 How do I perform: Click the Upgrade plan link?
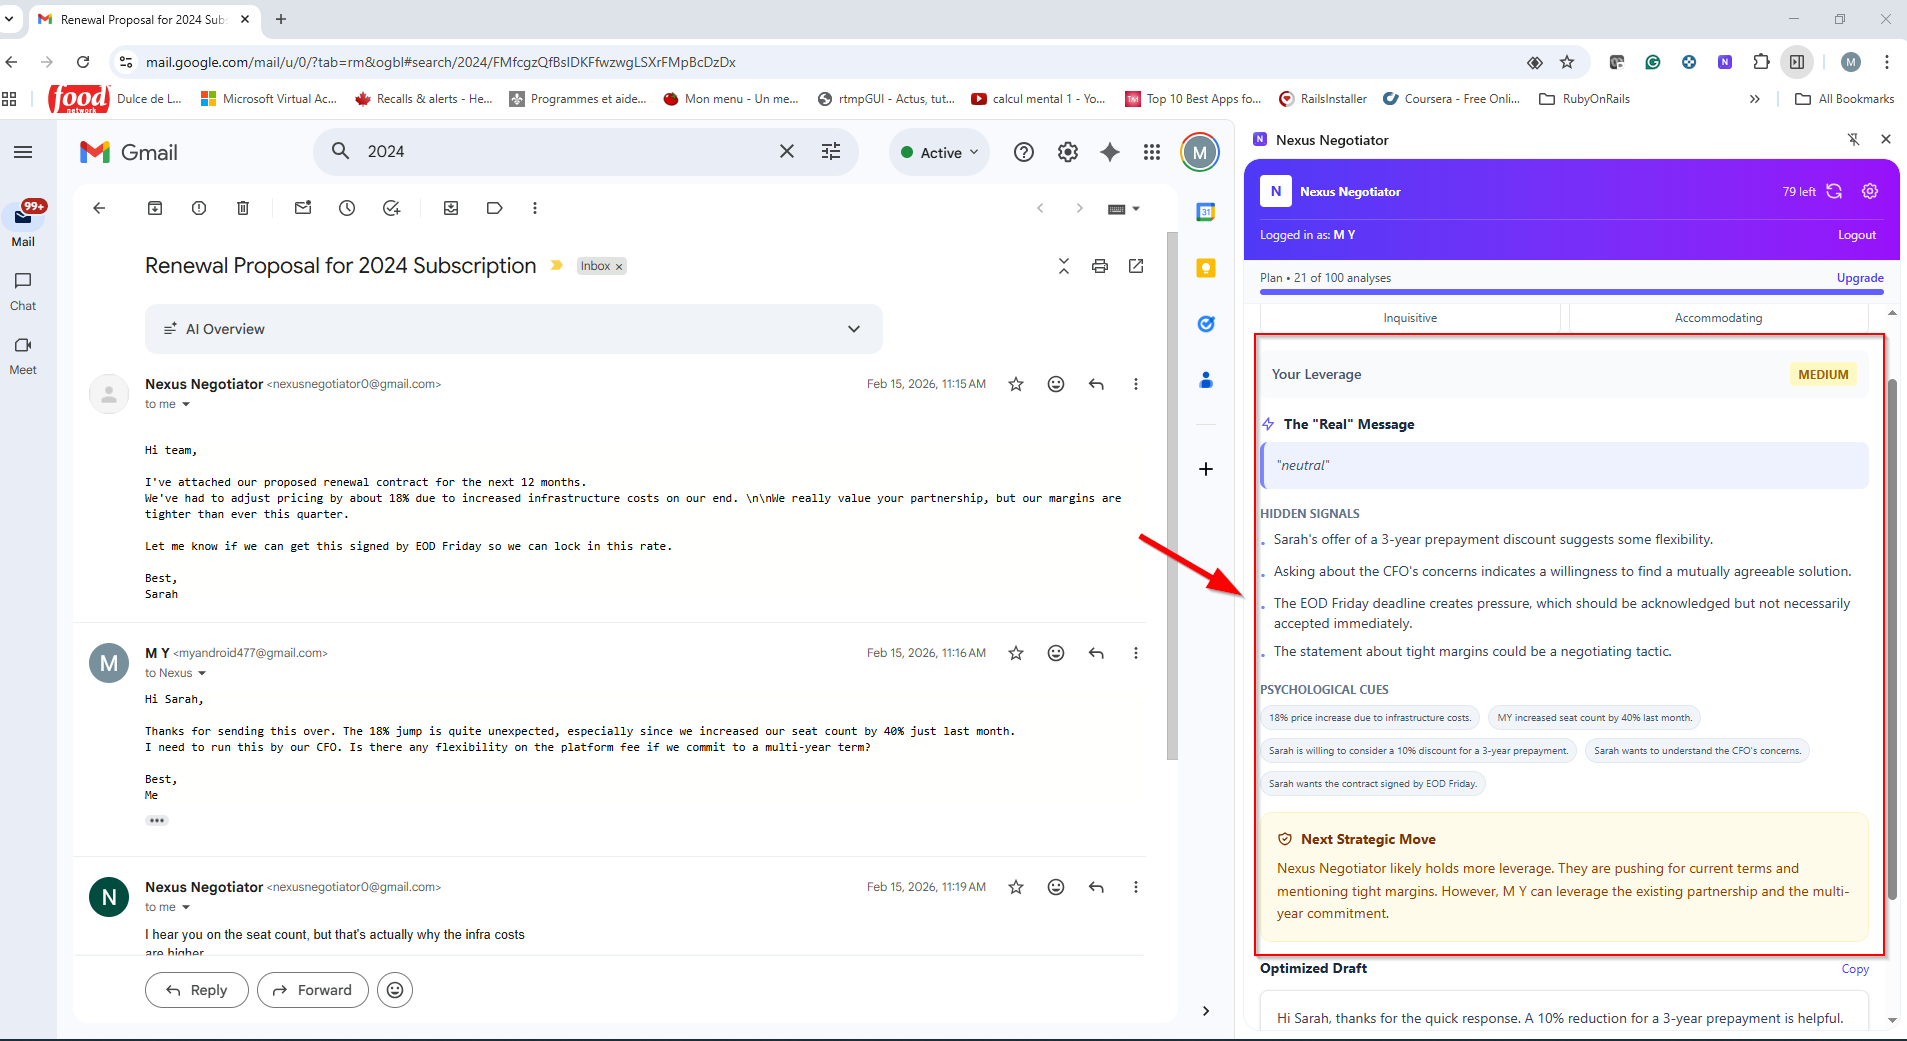pyautogui.click(x=1859, y=278)
